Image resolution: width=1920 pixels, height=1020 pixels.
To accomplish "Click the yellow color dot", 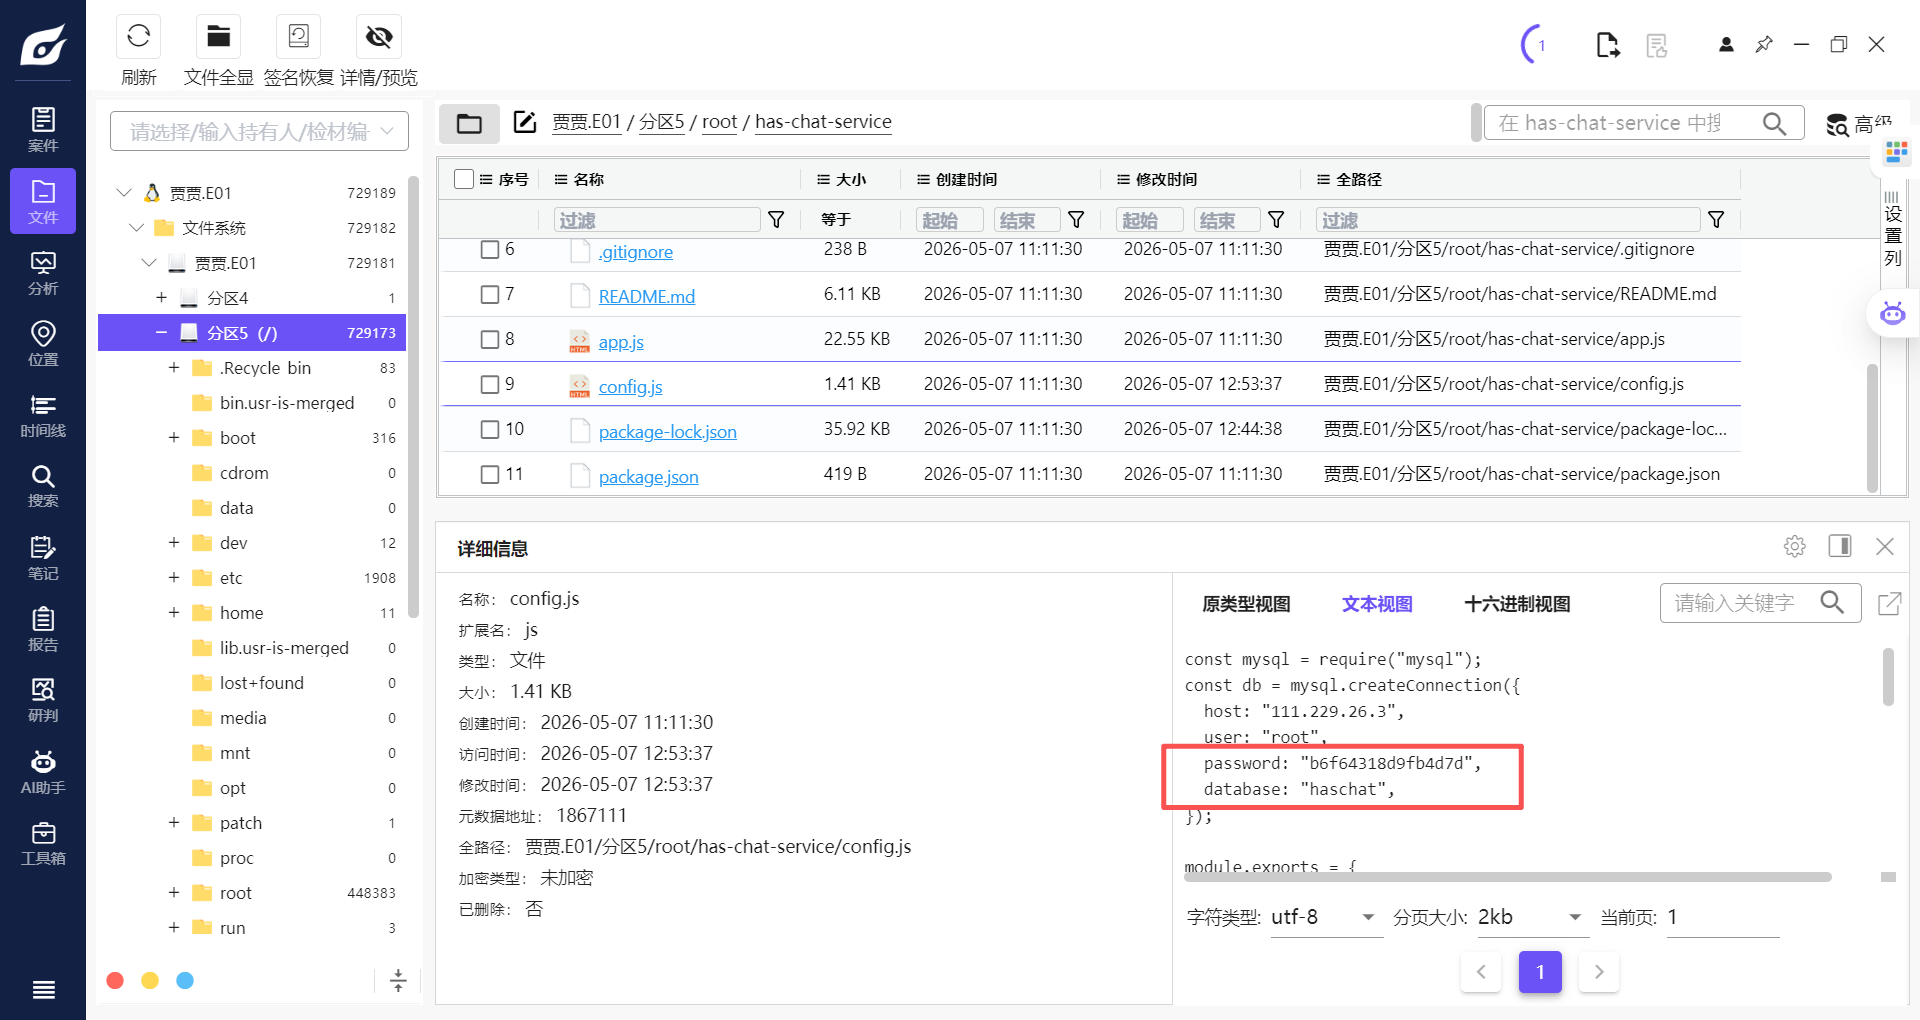I will point(150,980).
